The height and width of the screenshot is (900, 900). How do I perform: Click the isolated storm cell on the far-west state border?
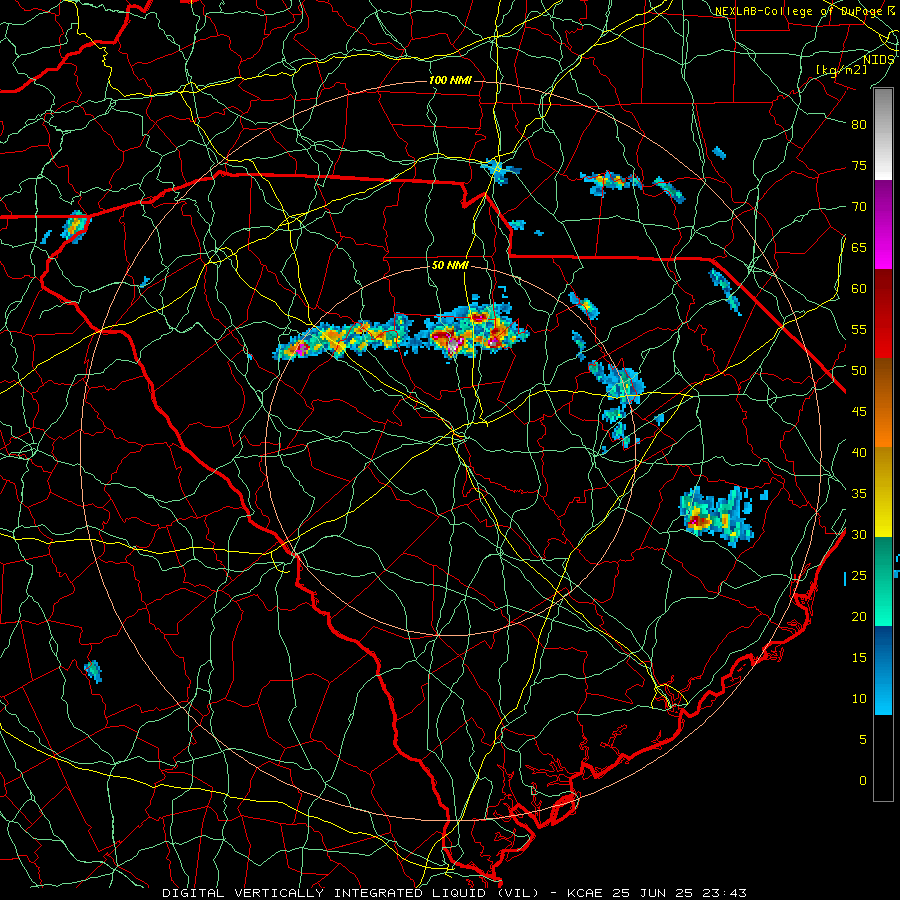74,226
